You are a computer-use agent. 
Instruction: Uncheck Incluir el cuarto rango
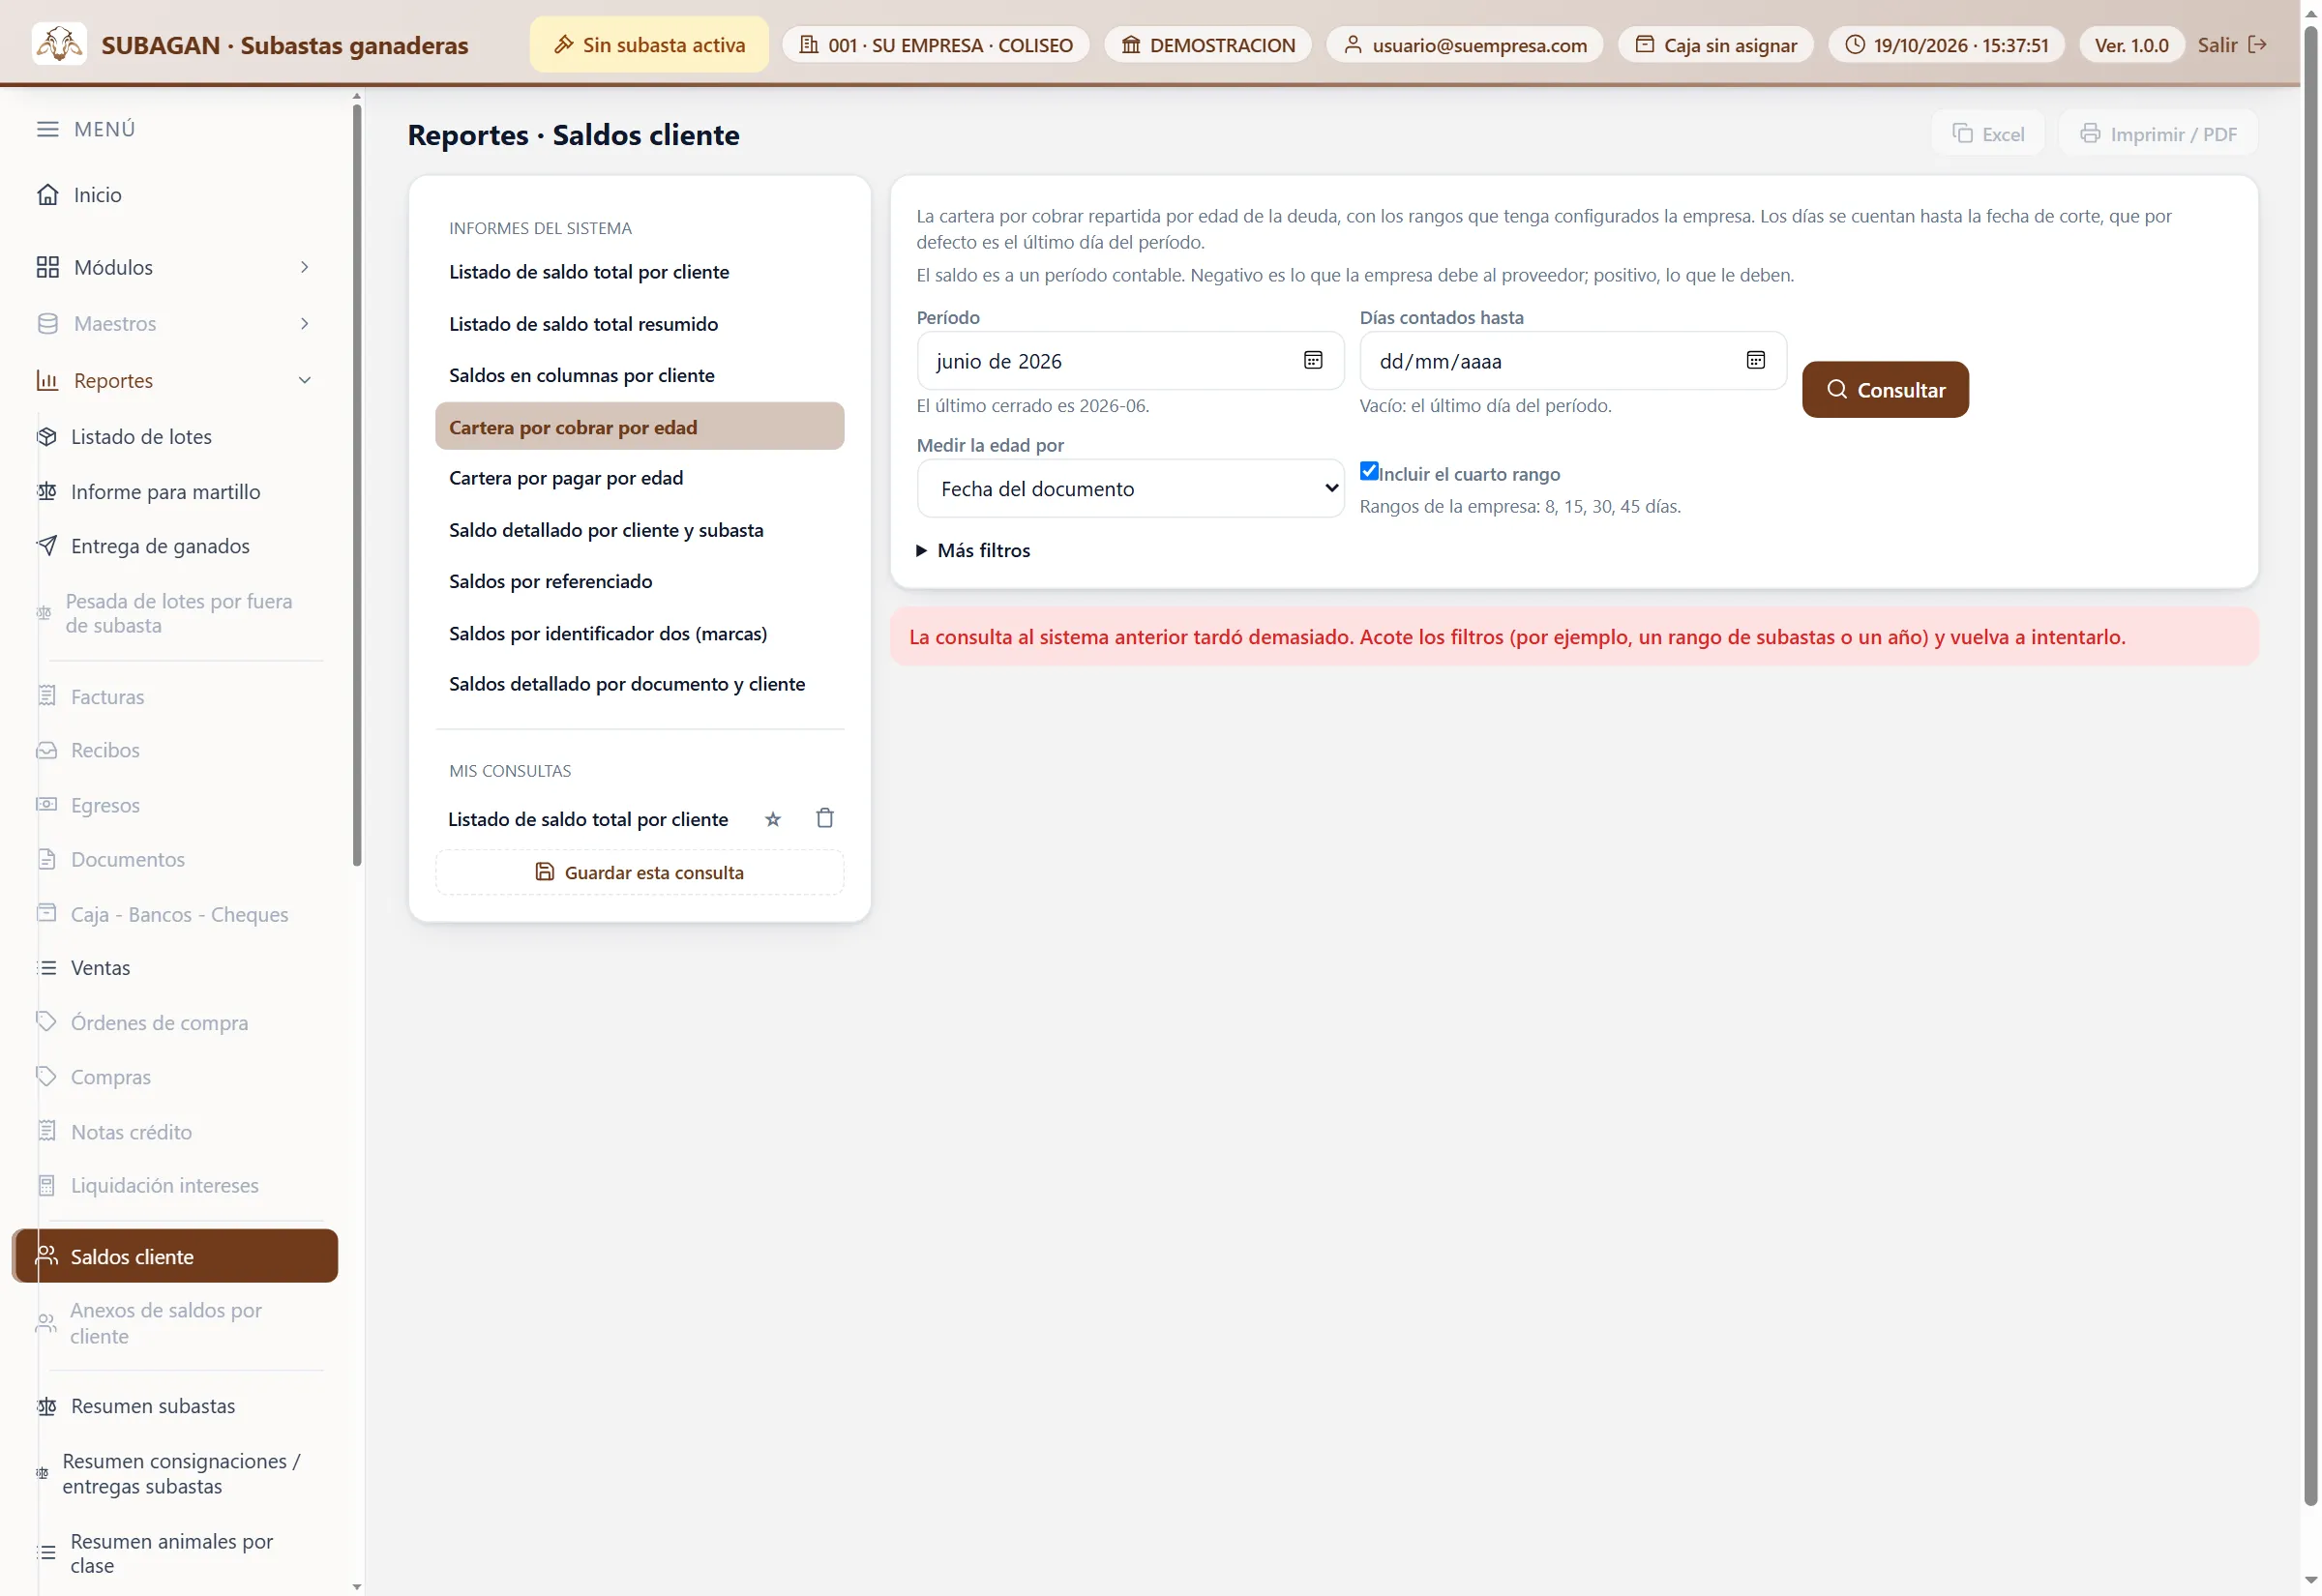click(1368, 471)
